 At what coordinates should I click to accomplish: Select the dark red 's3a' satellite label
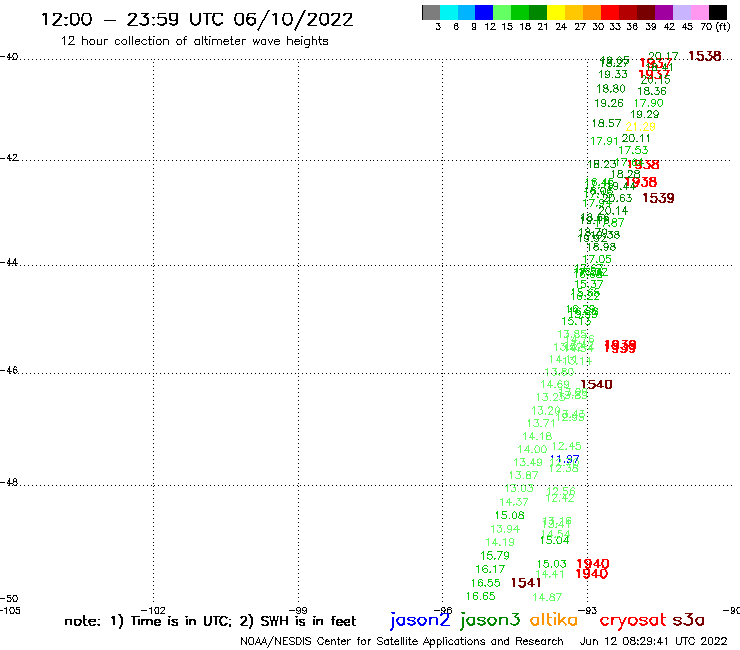(x=689, y=620)
